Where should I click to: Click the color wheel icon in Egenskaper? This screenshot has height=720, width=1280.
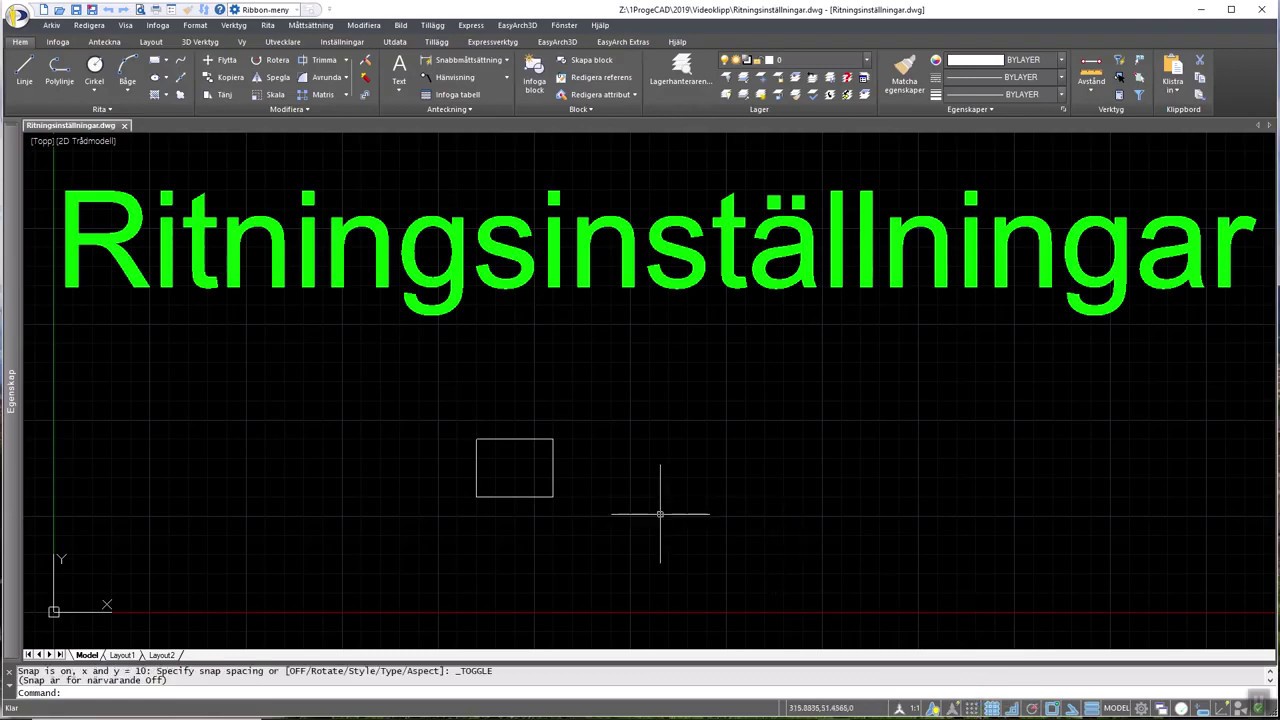coord(936,60)
